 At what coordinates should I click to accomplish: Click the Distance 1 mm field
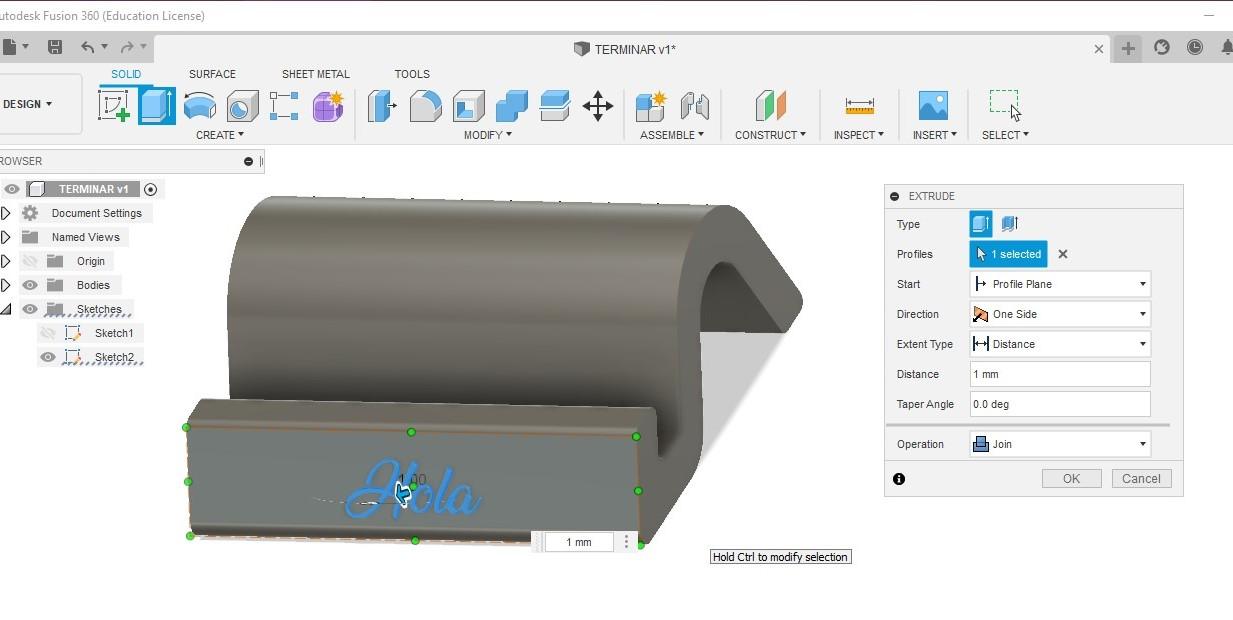click(x=1060, y=374)
